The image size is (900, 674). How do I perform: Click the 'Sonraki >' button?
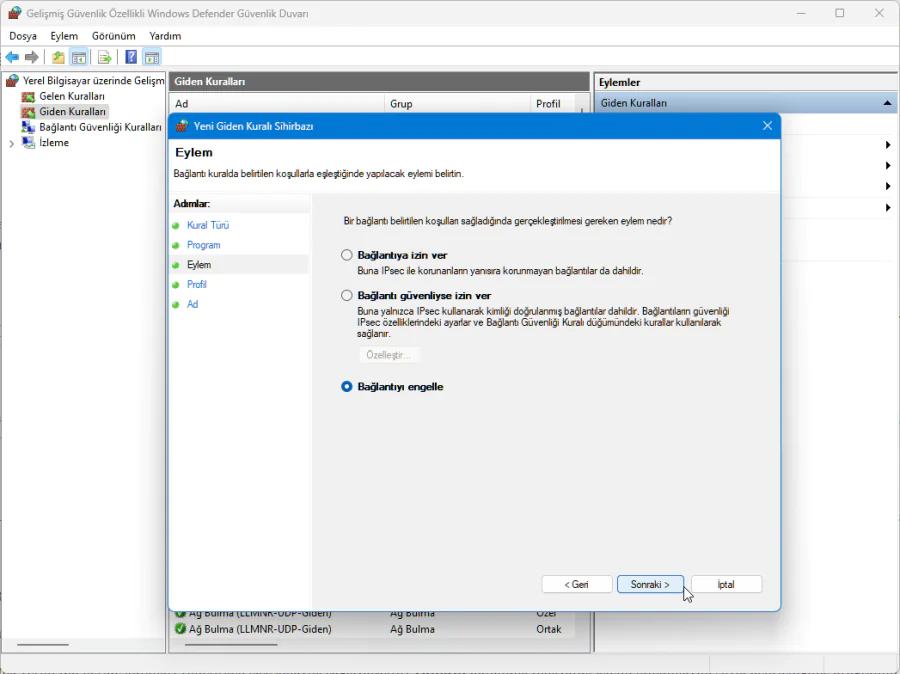[x=650, y=584]
